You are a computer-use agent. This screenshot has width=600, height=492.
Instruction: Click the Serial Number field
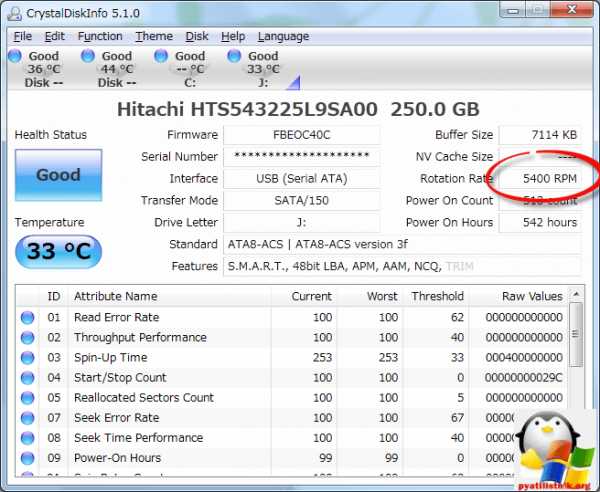pos(302,157)
